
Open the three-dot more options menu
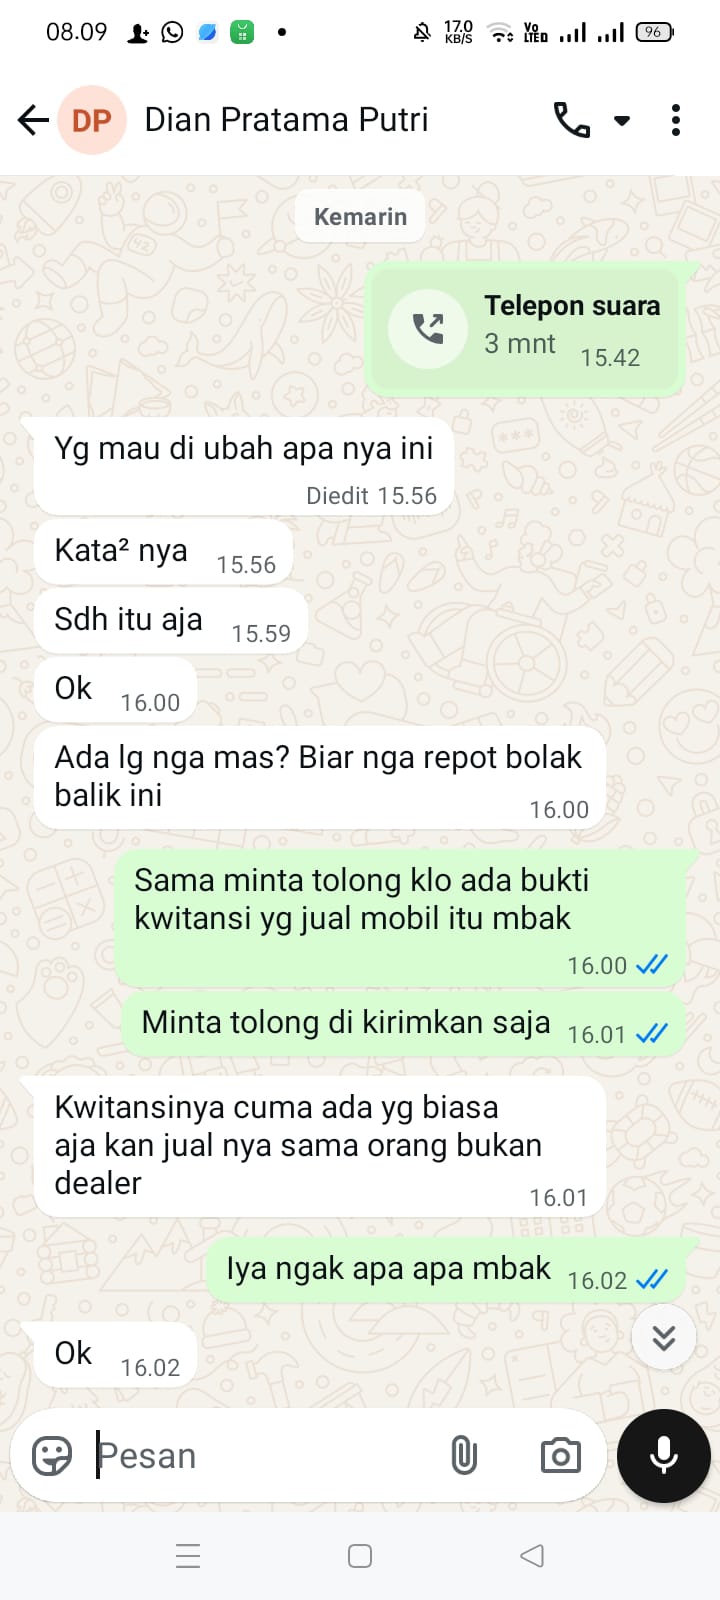[676, 120]
